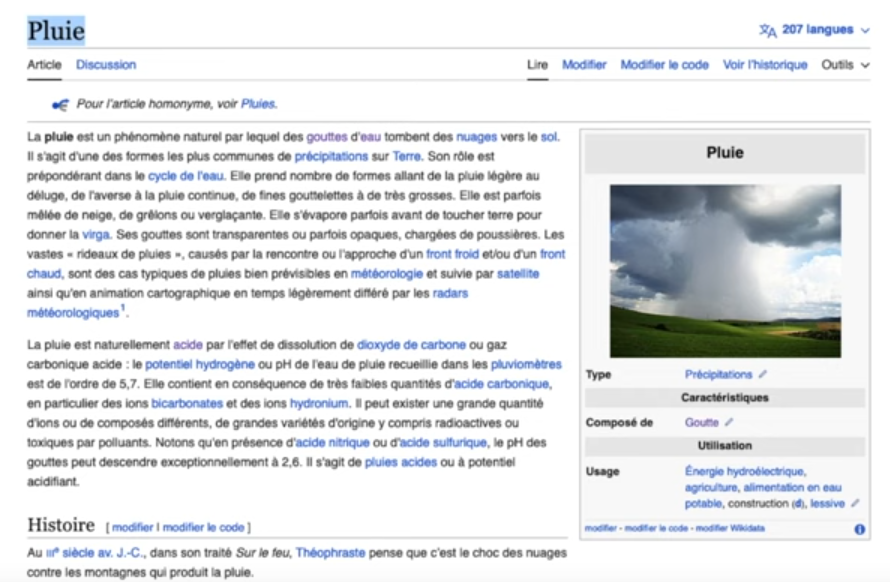890x582 pixels.
Task: Click the disambiguation icon before the homonym note
Action: [x=60, y=104]
